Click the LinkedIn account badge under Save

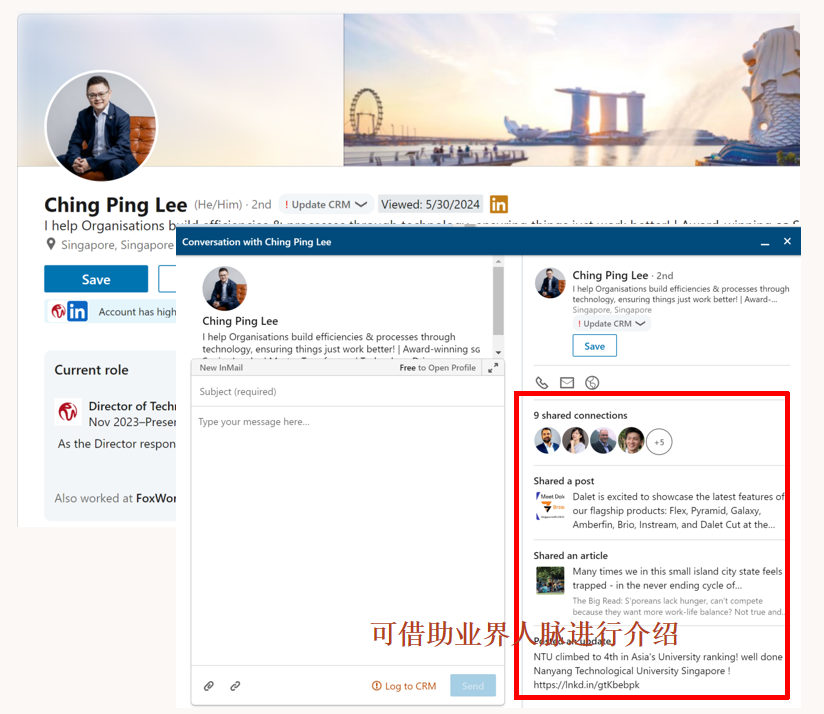[77, 311]
